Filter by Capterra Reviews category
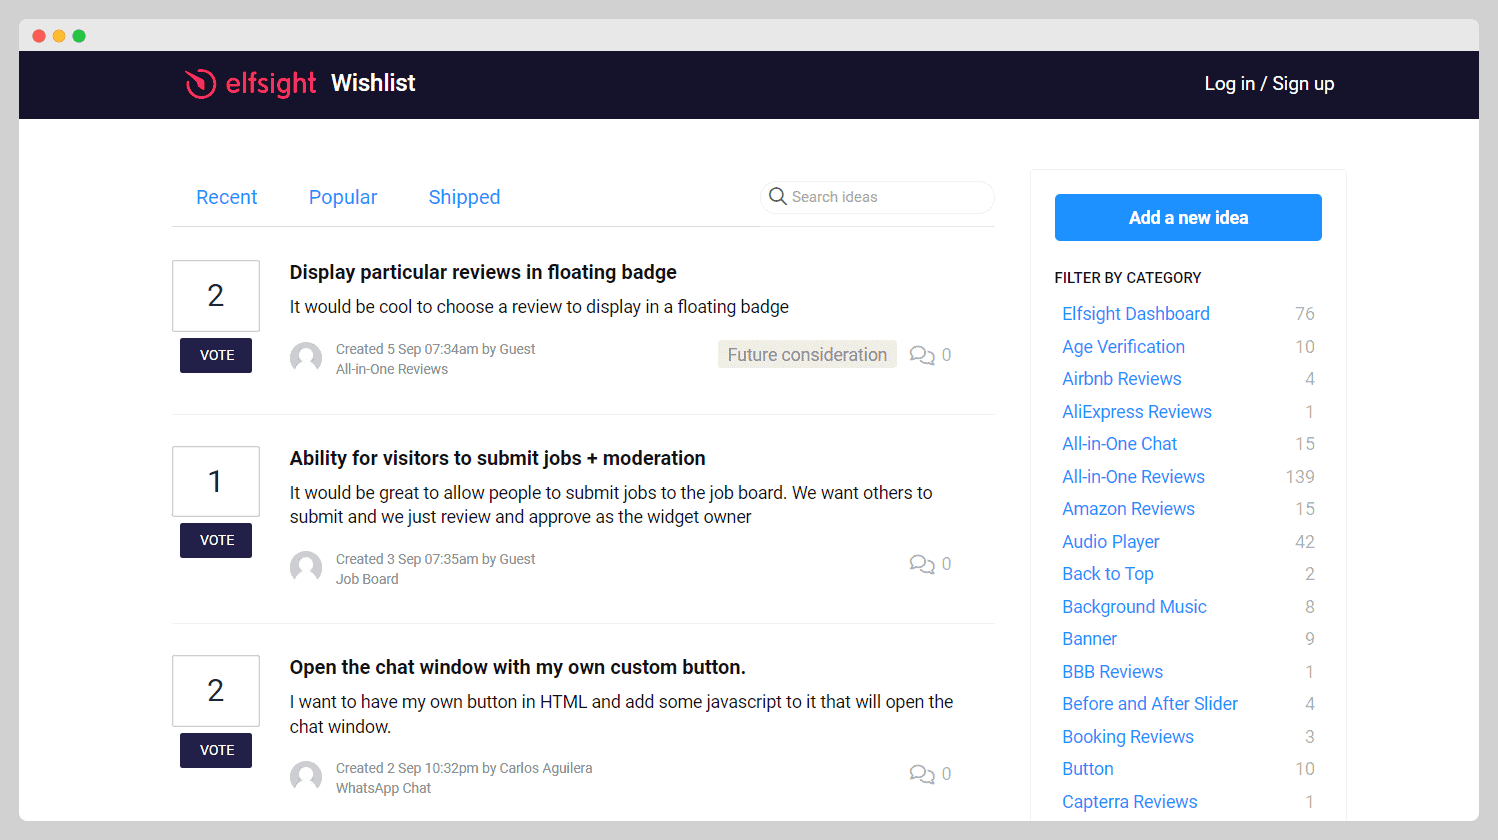The width and height of the screenshot is (1498, 840). coord(1130,802)
